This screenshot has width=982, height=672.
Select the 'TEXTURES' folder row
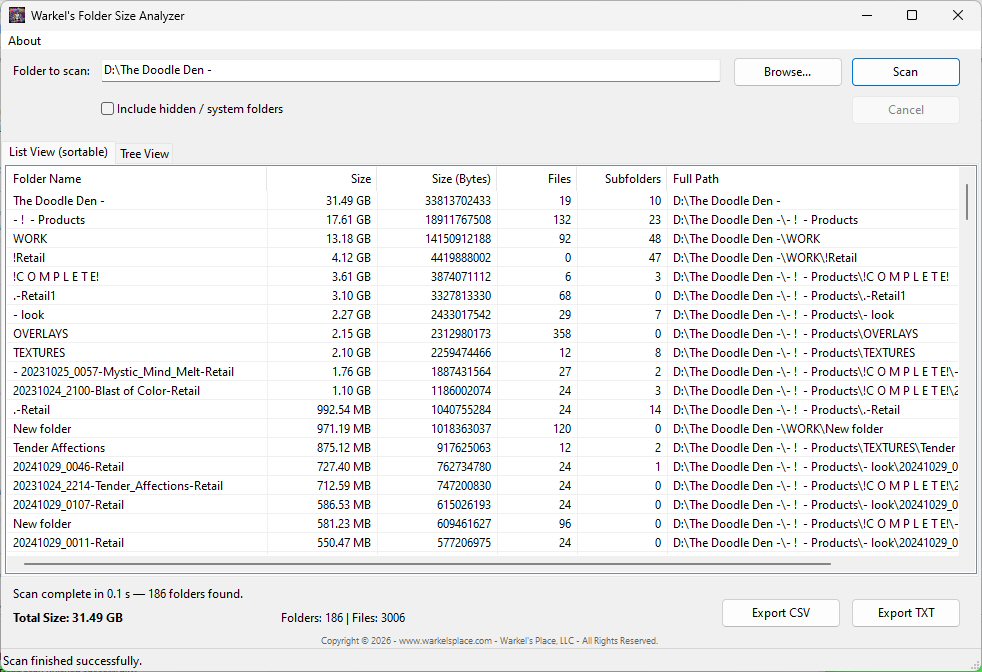[x=482, y=353]
